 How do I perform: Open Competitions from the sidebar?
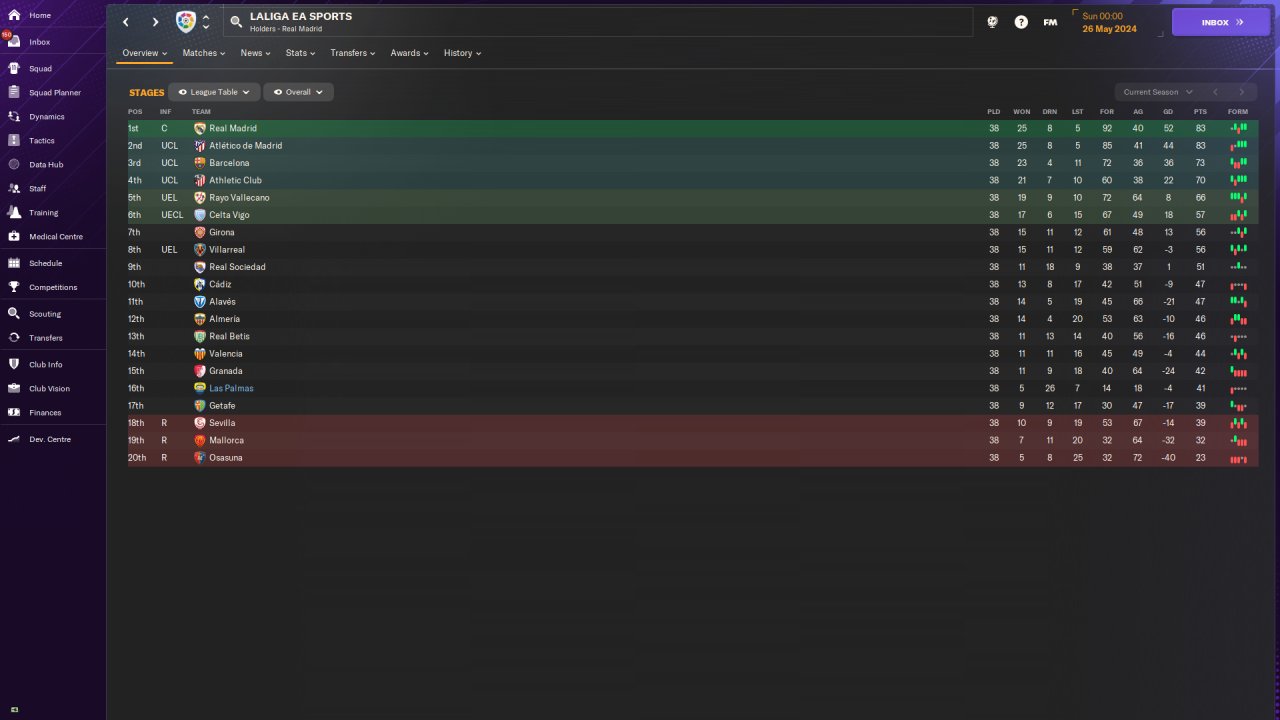[x=53, y=287]
